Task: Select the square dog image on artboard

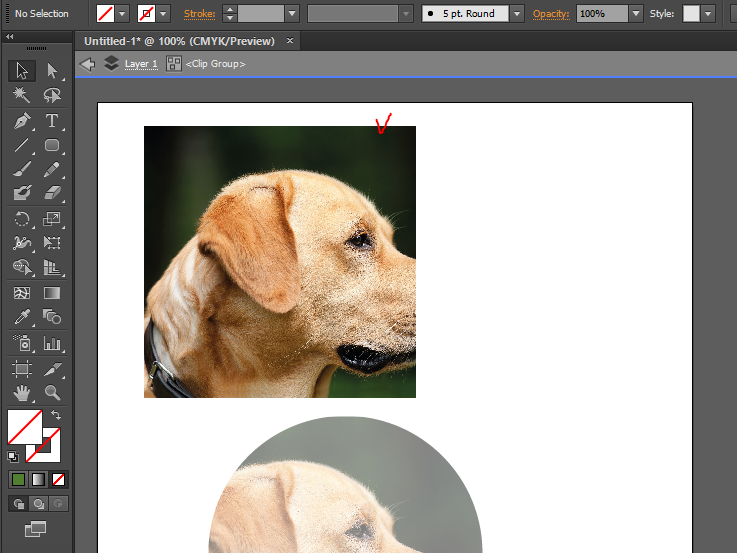Action: tap(280, 262)
